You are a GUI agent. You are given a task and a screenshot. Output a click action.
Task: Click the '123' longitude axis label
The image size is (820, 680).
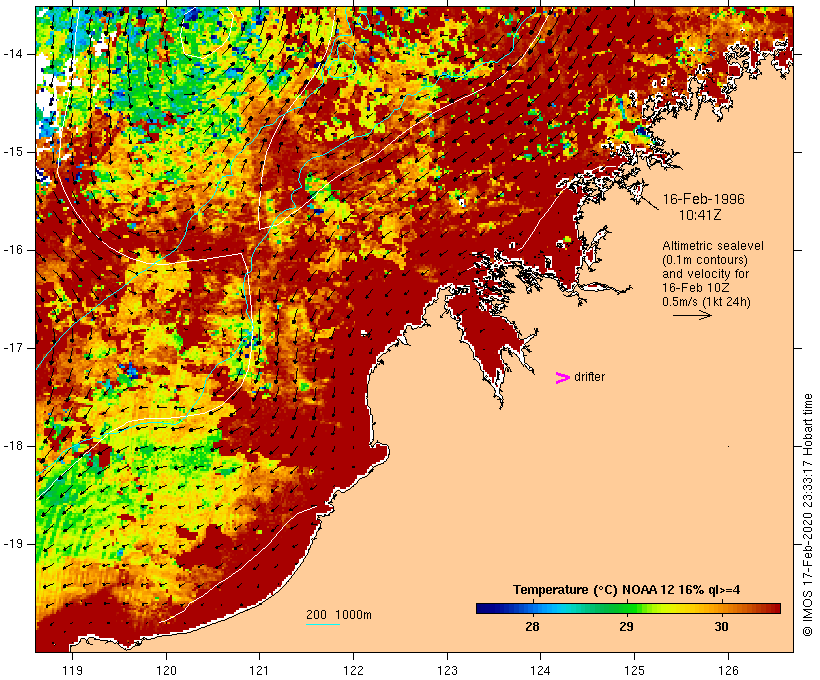447,670
